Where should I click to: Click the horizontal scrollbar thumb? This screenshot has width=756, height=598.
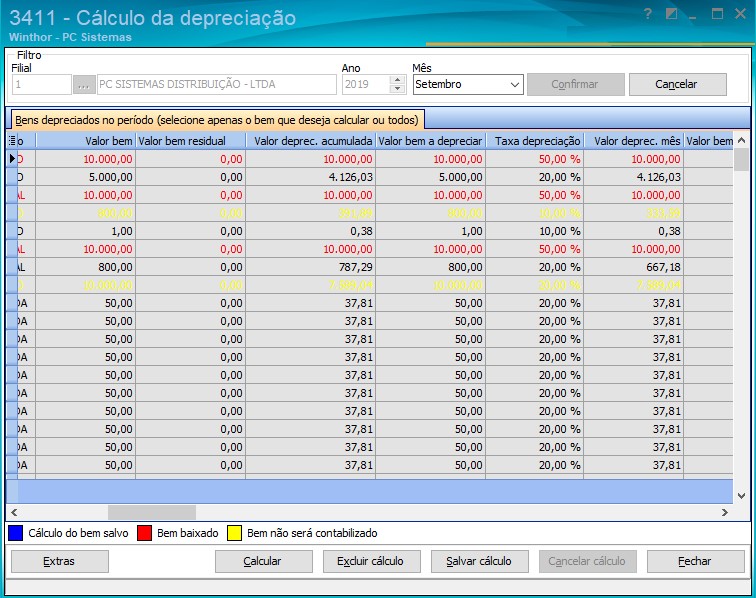[152, 512]
